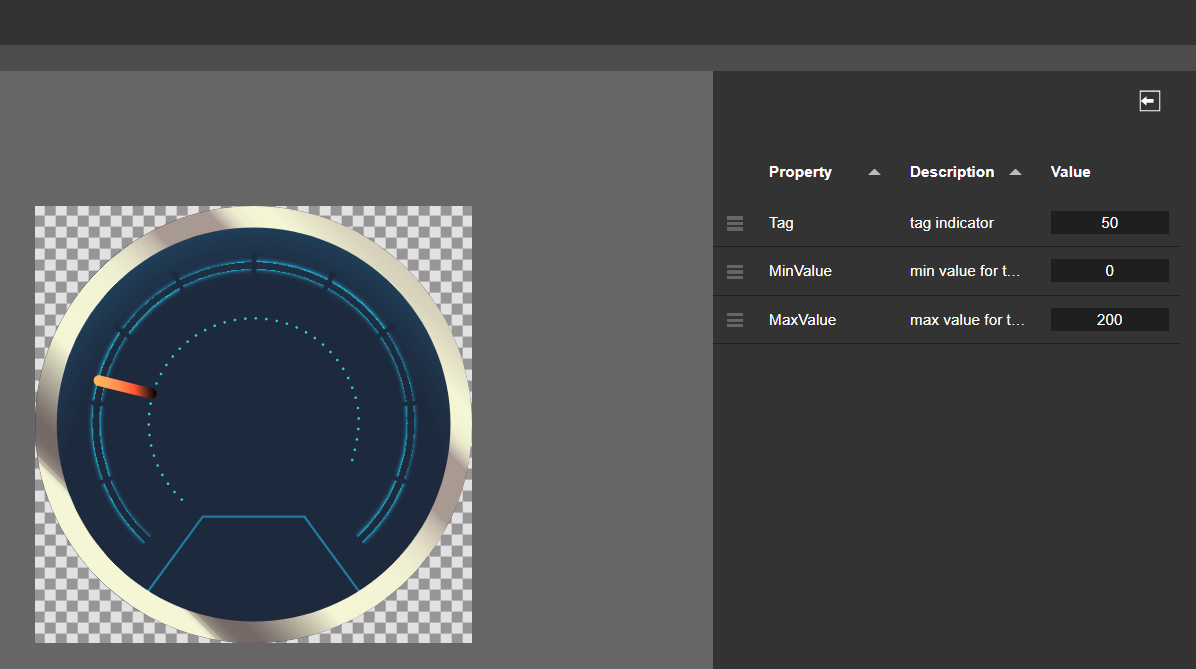Select the MaxValue property name
This screenshot has width=1196, height=669.
click(802, 320)
